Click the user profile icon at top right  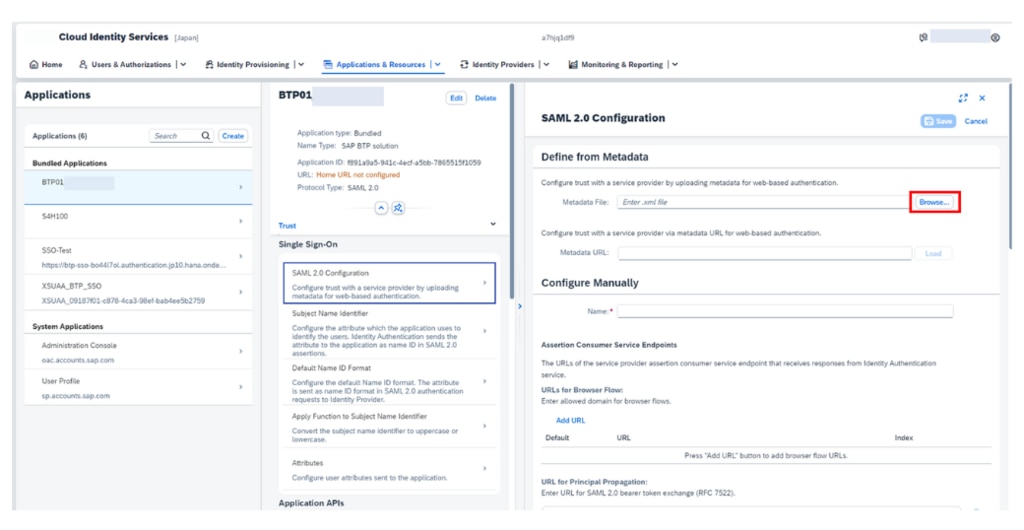[995, 38]
